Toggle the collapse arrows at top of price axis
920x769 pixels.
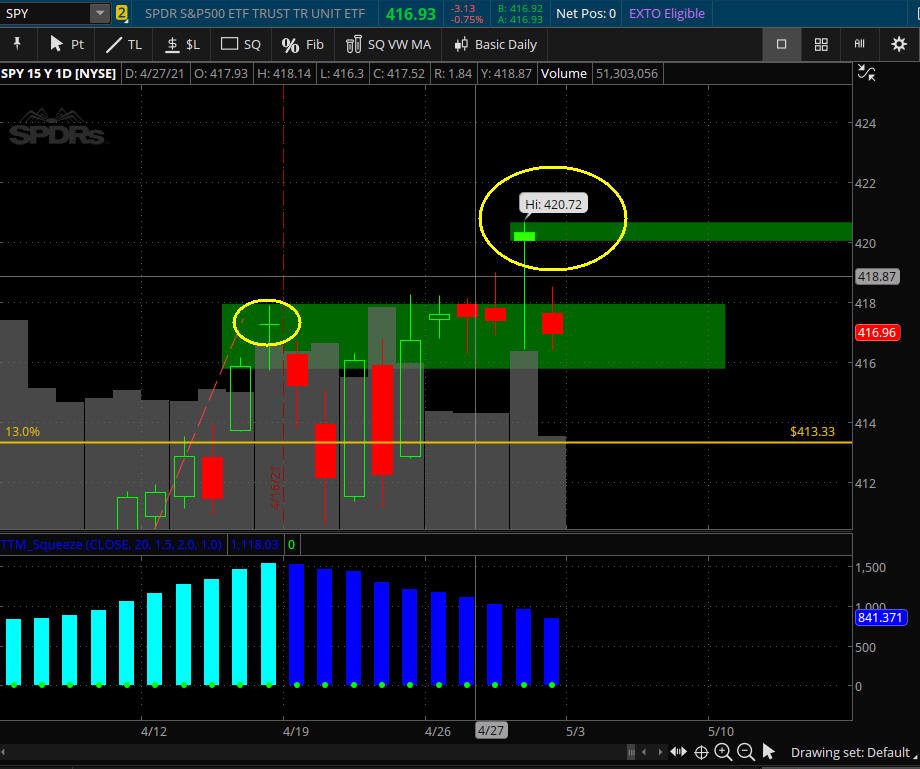coord(866,73)
